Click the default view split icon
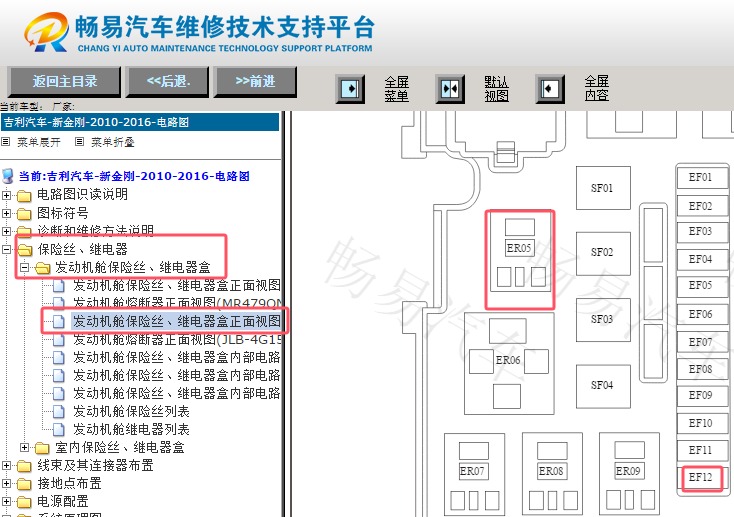 click(450, 89)
